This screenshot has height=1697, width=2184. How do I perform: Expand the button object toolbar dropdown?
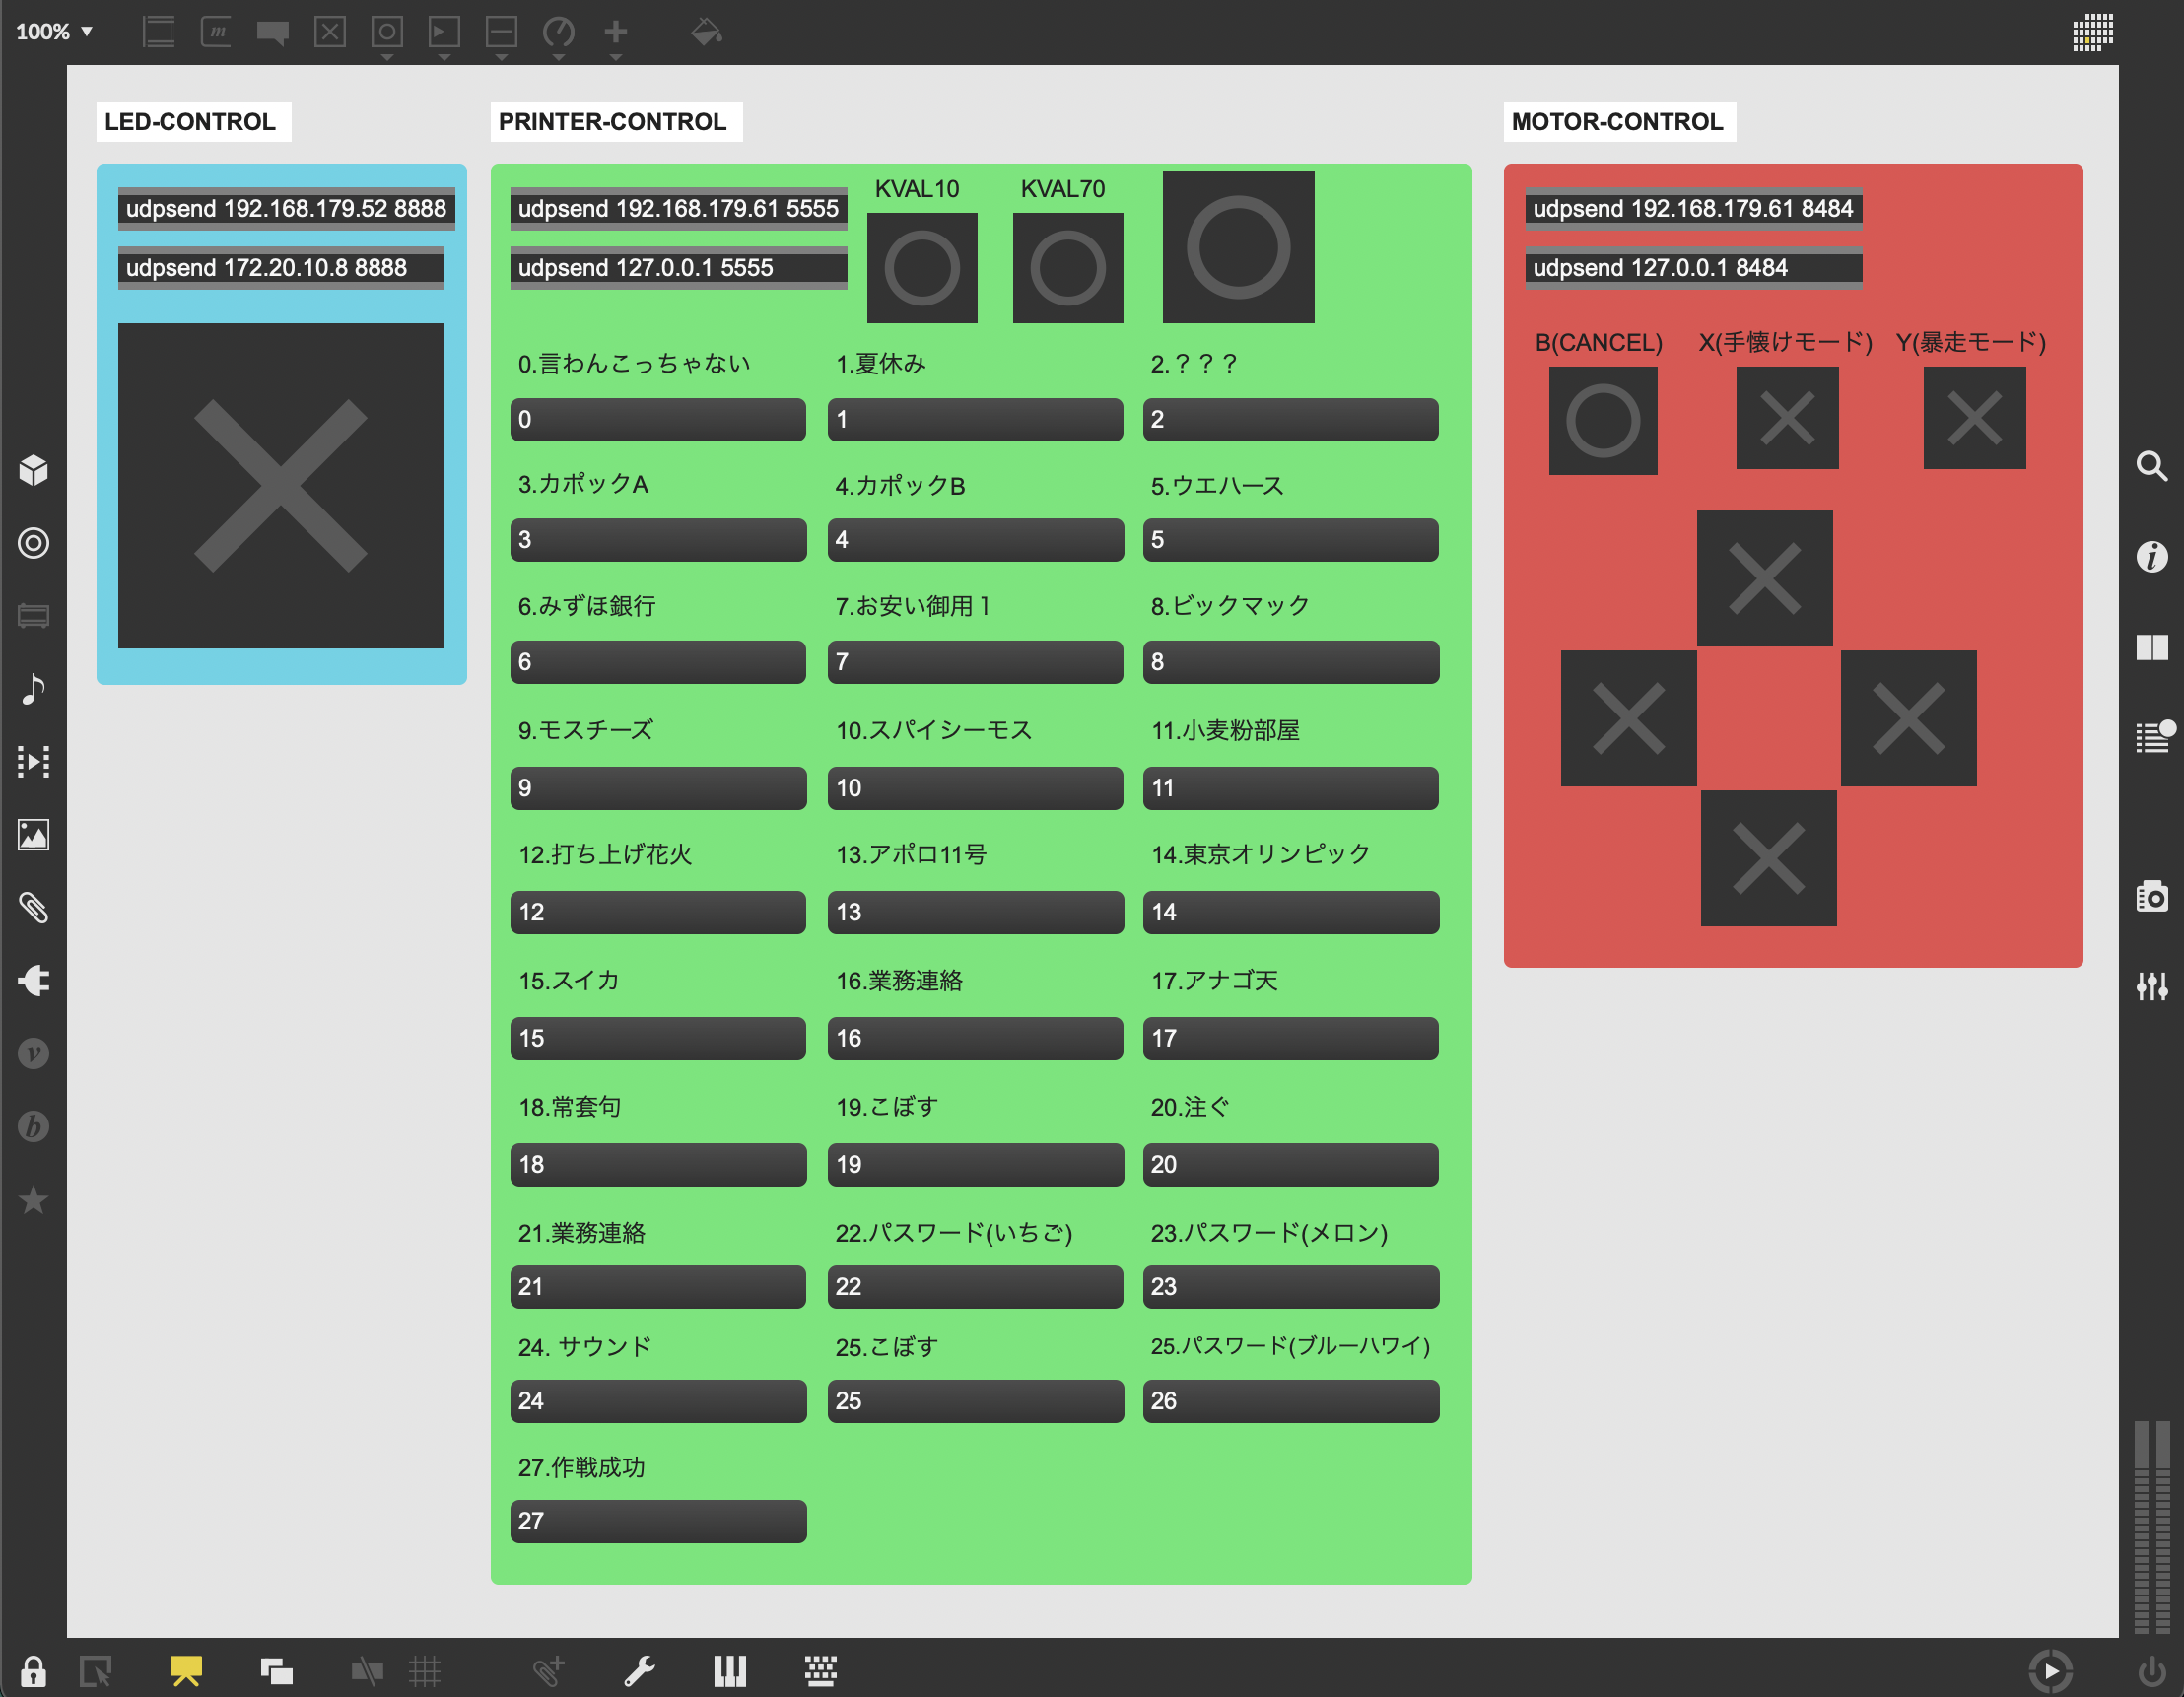tap(387, 57)
